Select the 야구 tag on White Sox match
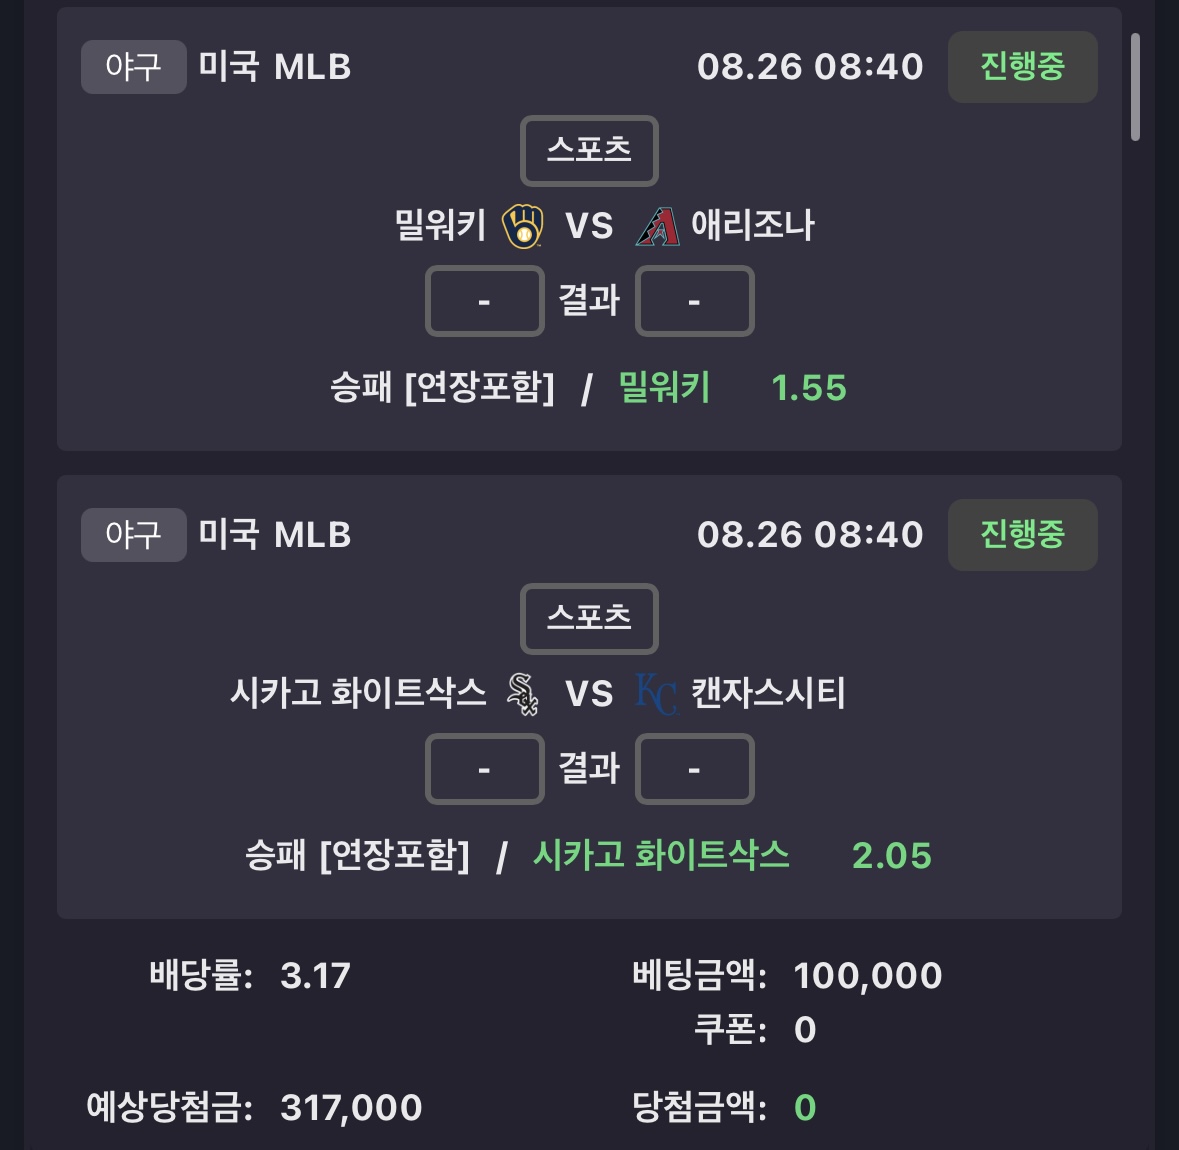 pos(134,535)
